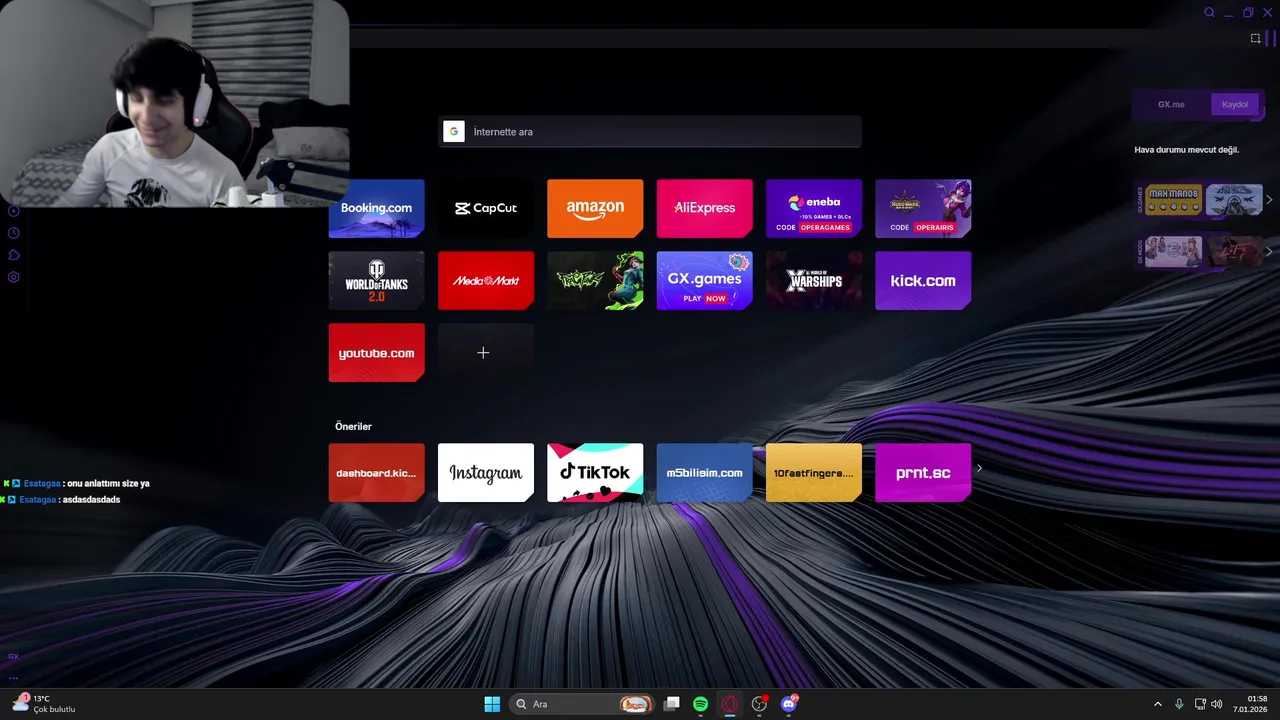The height and width of the screenshot is (720, 1280).
Task: Click the microphone tray icon
Action: (1179, 704)
